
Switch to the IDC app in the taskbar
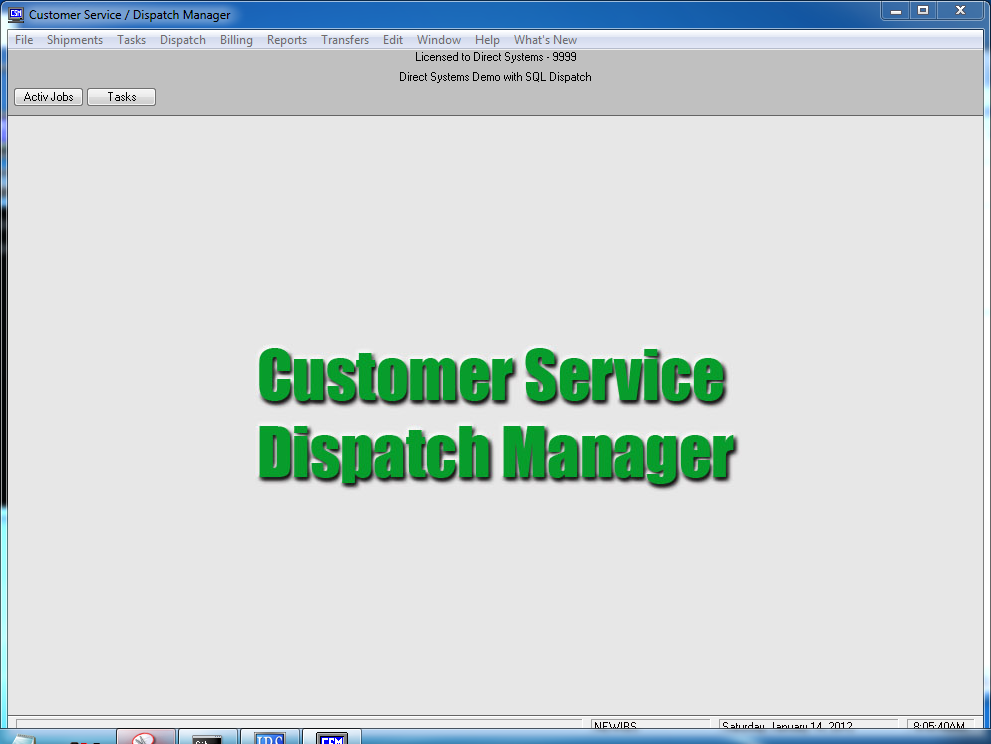pyautogui.click(x=270, y=738)
